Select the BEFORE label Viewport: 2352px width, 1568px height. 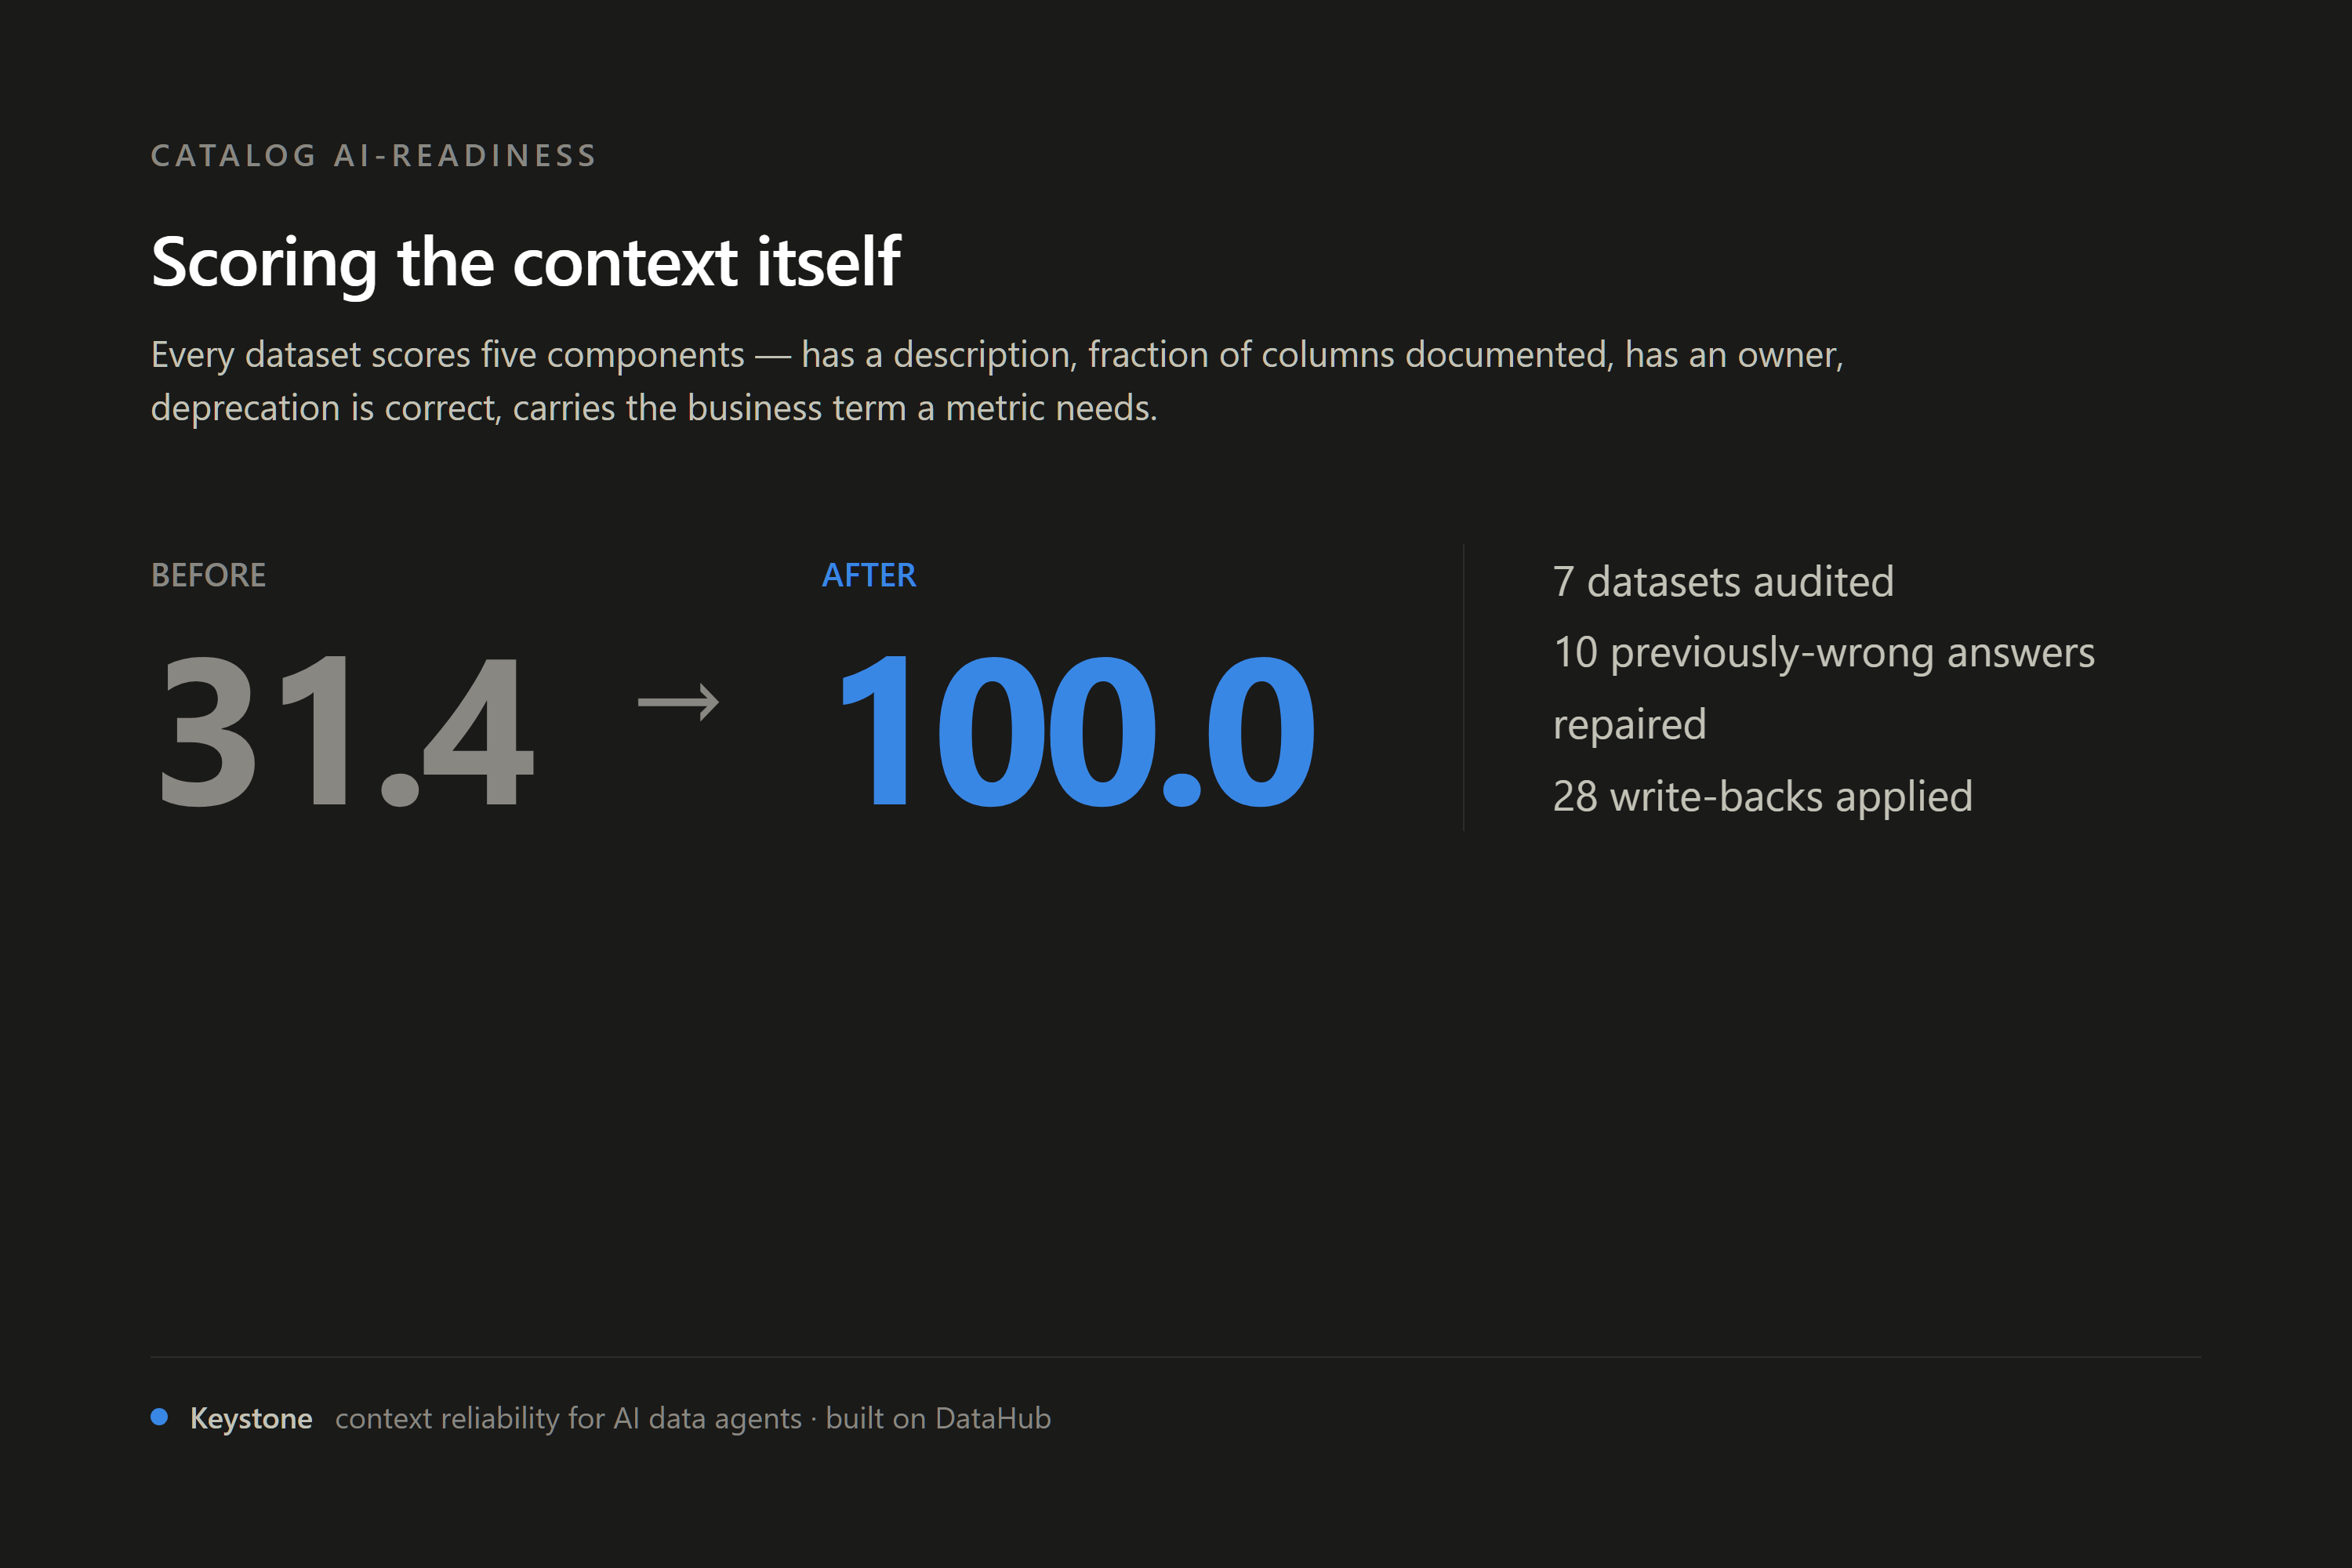coord(208,575)
